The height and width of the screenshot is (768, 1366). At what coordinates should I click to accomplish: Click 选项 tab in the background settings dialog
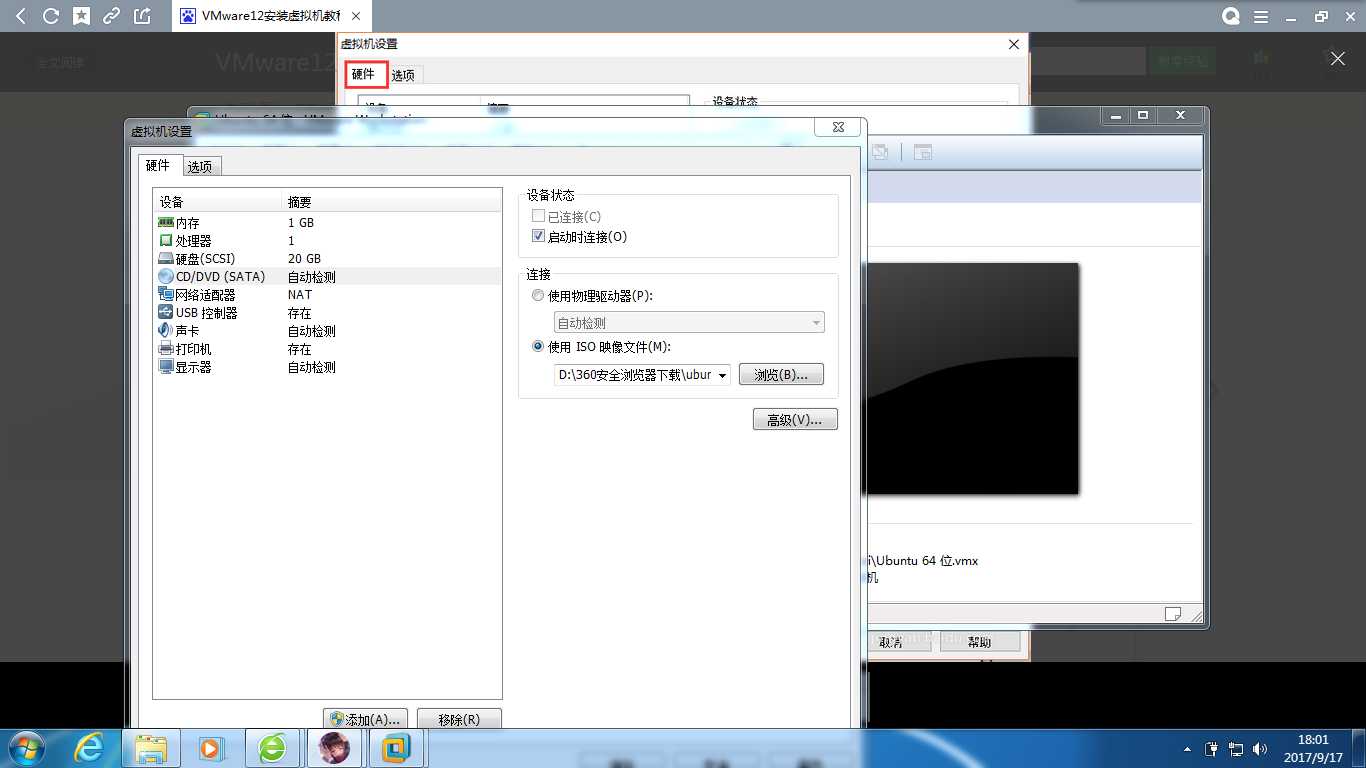pyautogui.click(x=404, y=75)
